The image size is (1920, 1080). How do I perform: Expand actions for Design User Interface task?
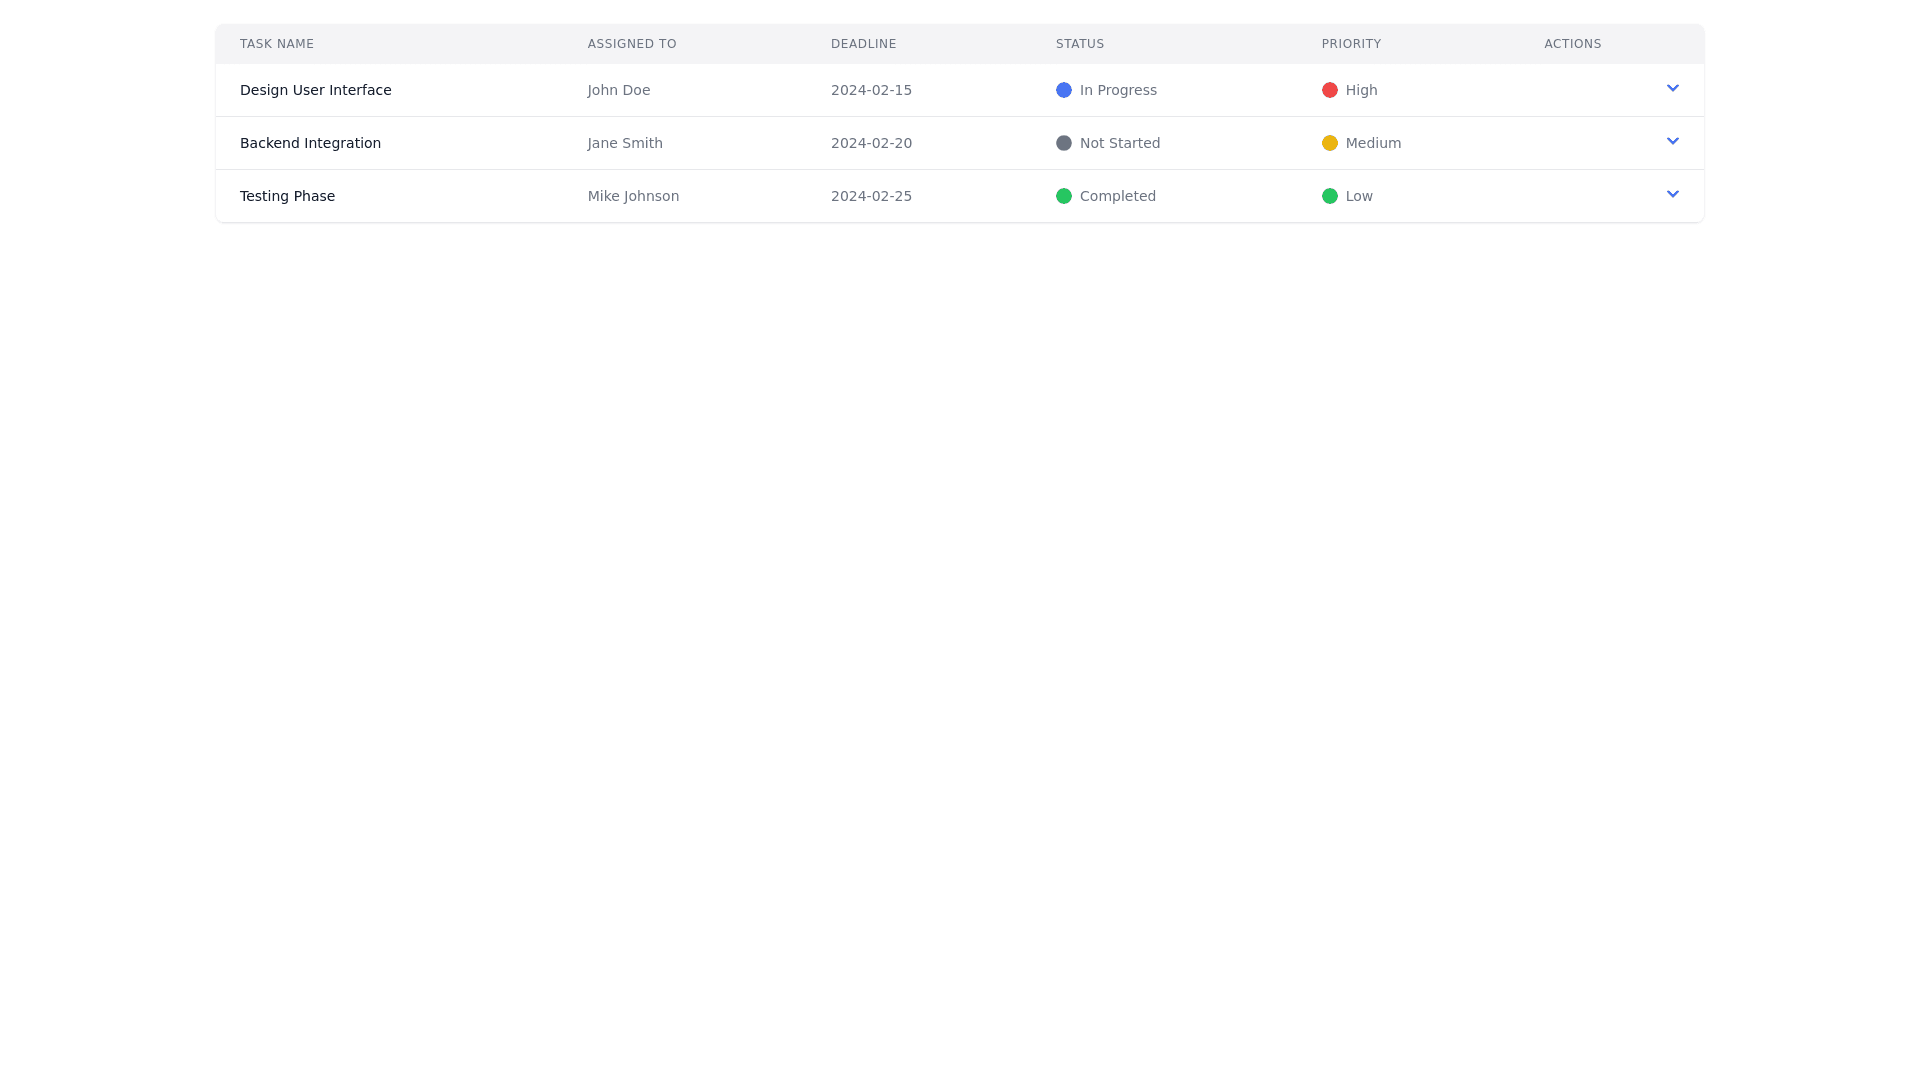coord(1673,88)
